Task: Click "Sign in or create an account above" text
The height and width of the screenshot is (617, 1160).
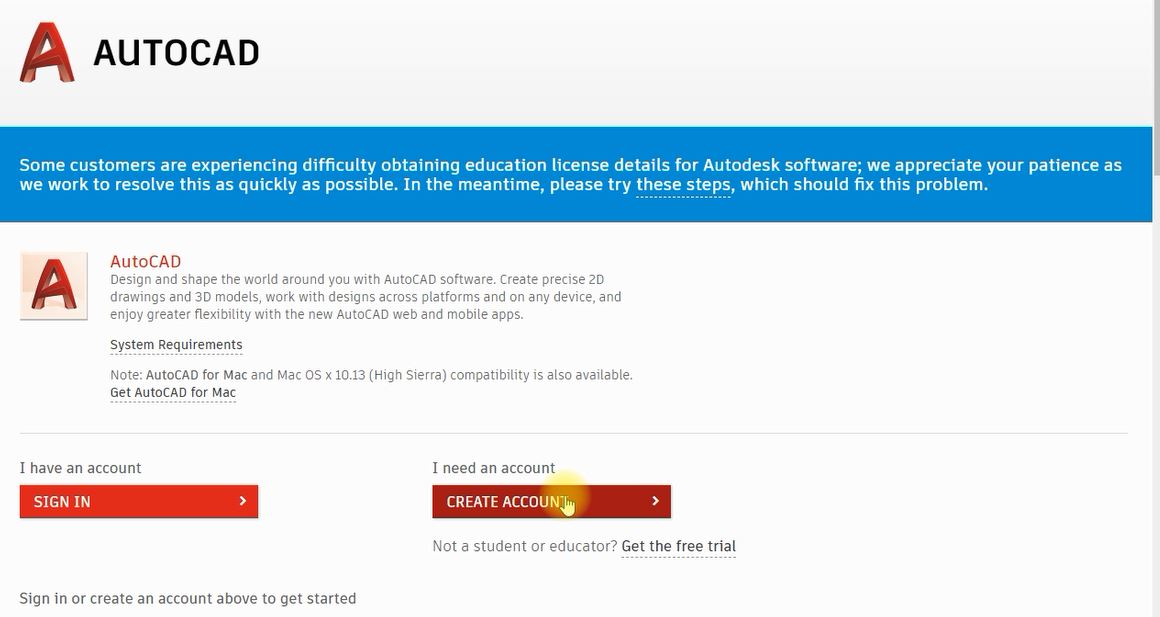Action: [x=187, y=598]
